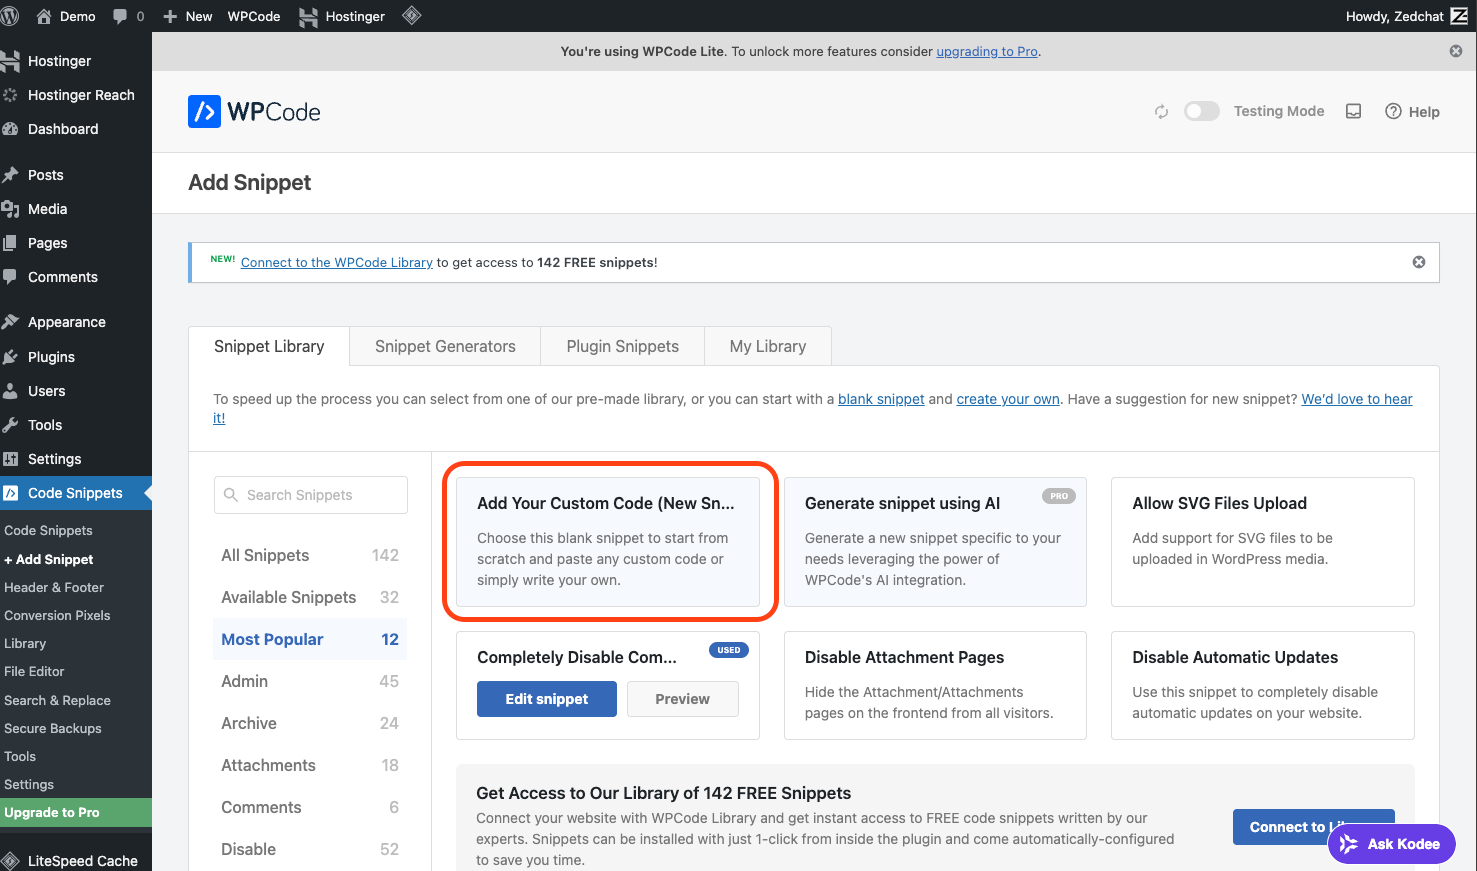The height and width of the screenshot is (871, 1477).
Task: Click the Hostinger diamond icon in admin bar
Action: pyautogui.click(x=411, y=16)
